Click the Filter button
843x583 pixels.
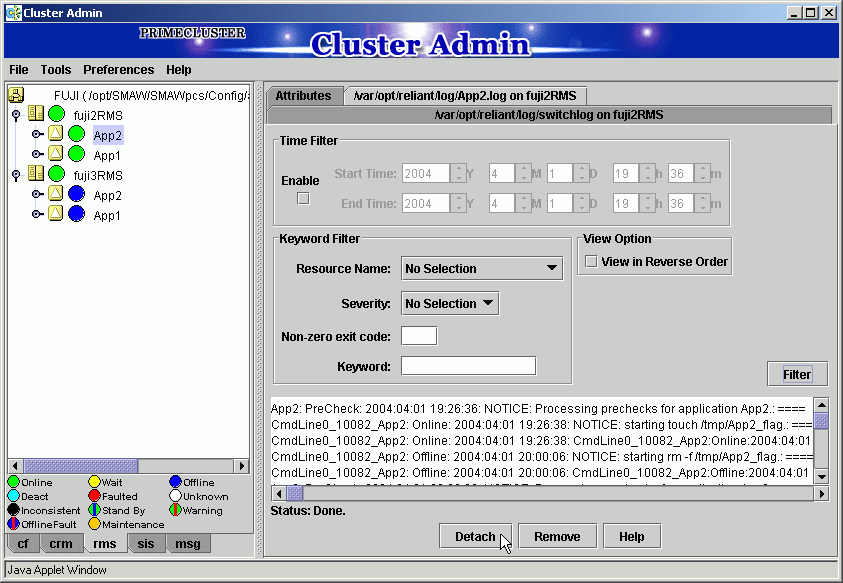(x=797, y=374)
